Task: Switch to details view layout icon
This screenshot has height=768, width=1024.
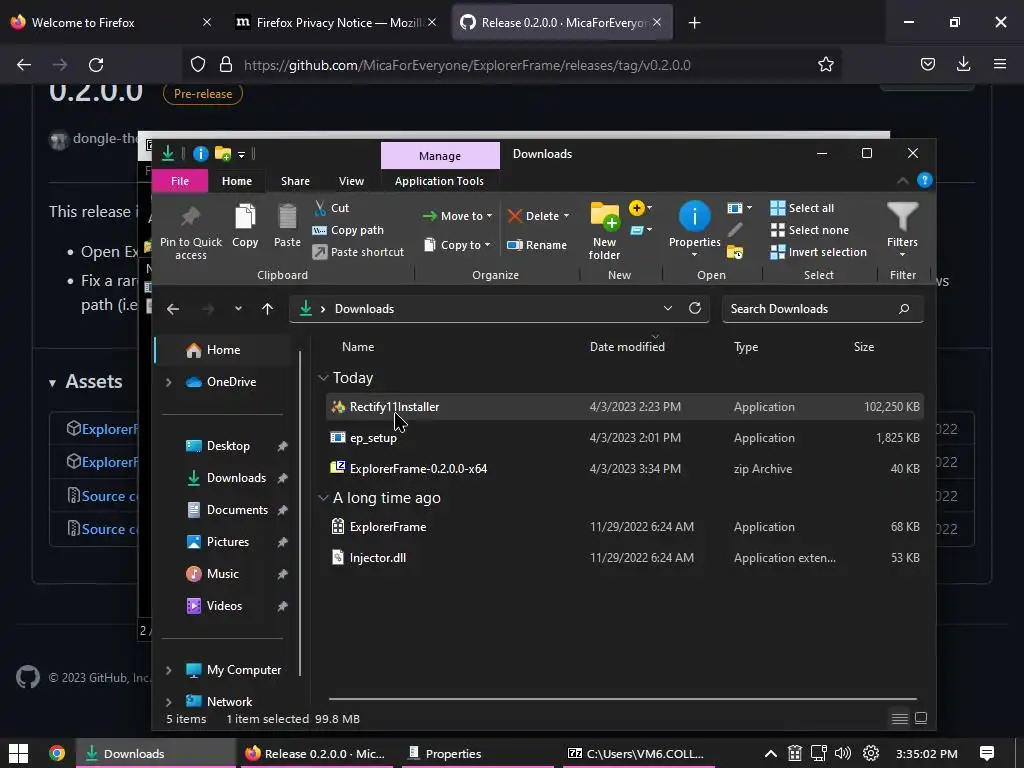Action: click(900, 718)
